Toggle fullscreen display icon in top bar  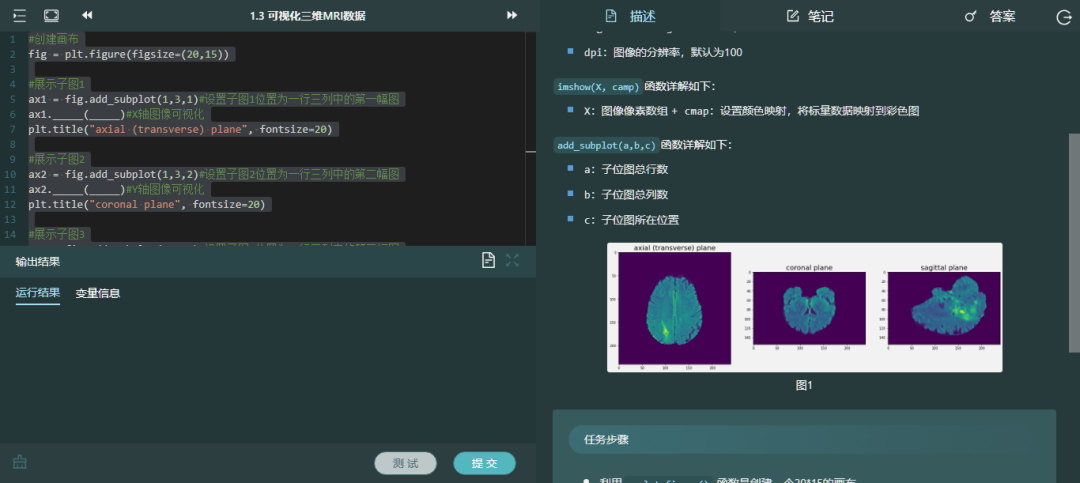[52, 15]
